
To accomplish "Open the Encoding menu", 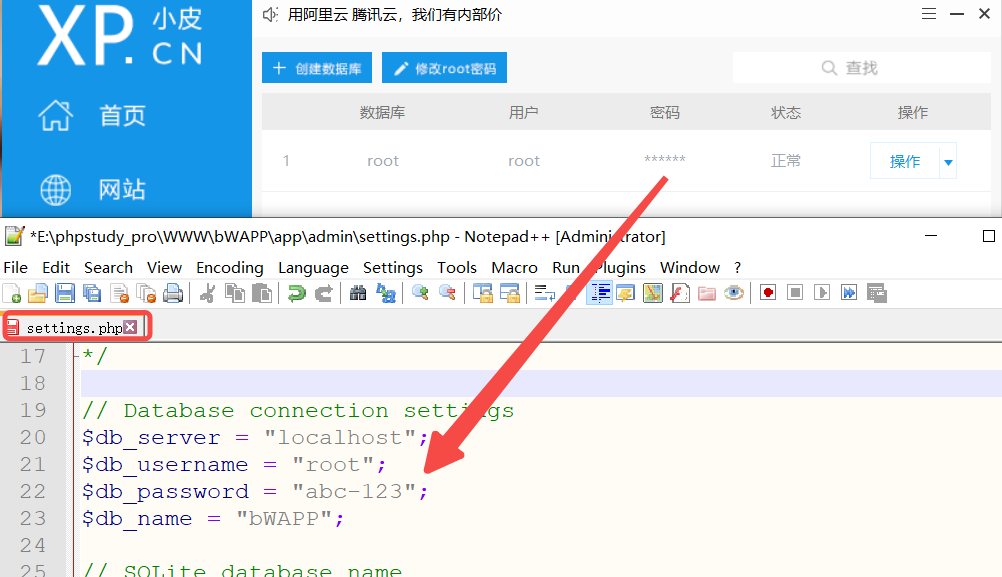I will coord(229,267).
